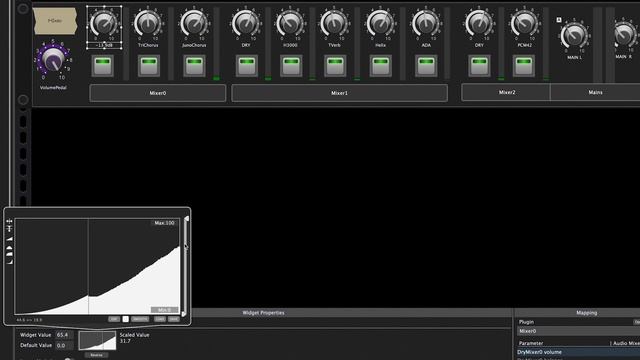640x360 pixels.
Task: Click the selected -13.9dB volume knob
Action: tap(104, 24)
